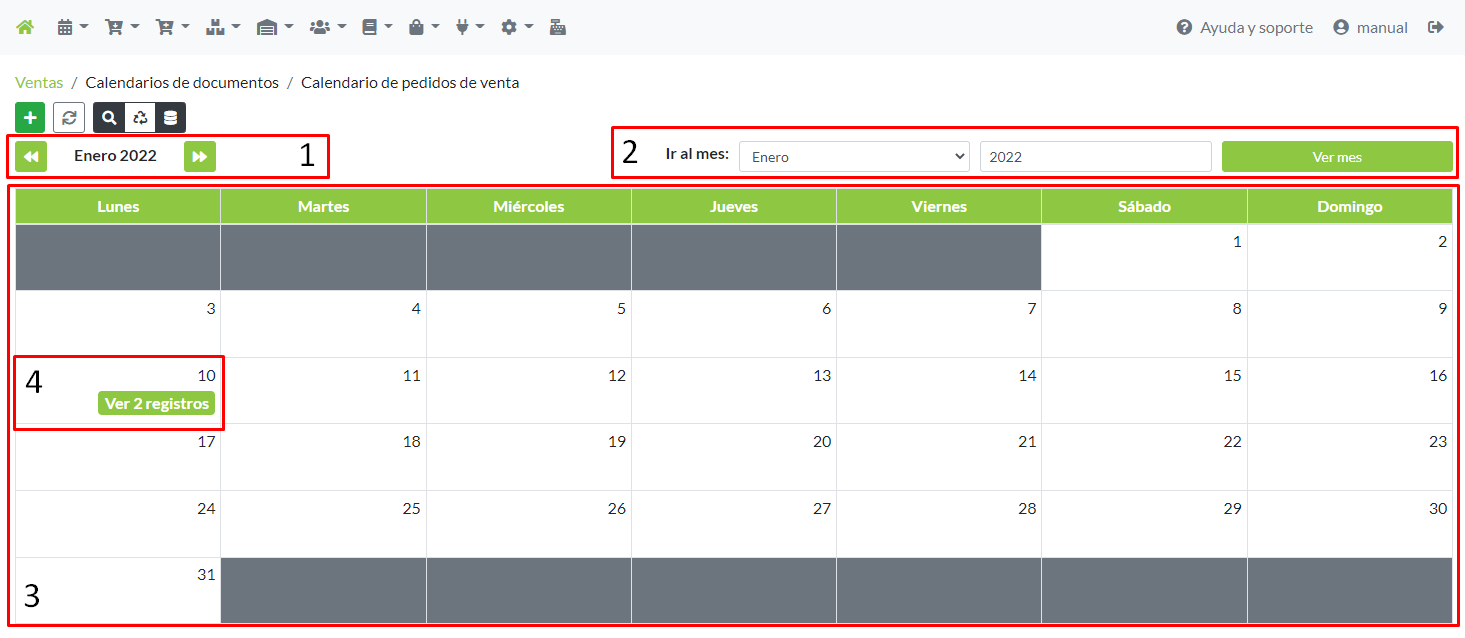This screenshot has width=1465, height=638.
Task: Click the magnifier search icon
Action: click(x=109, y=117)
